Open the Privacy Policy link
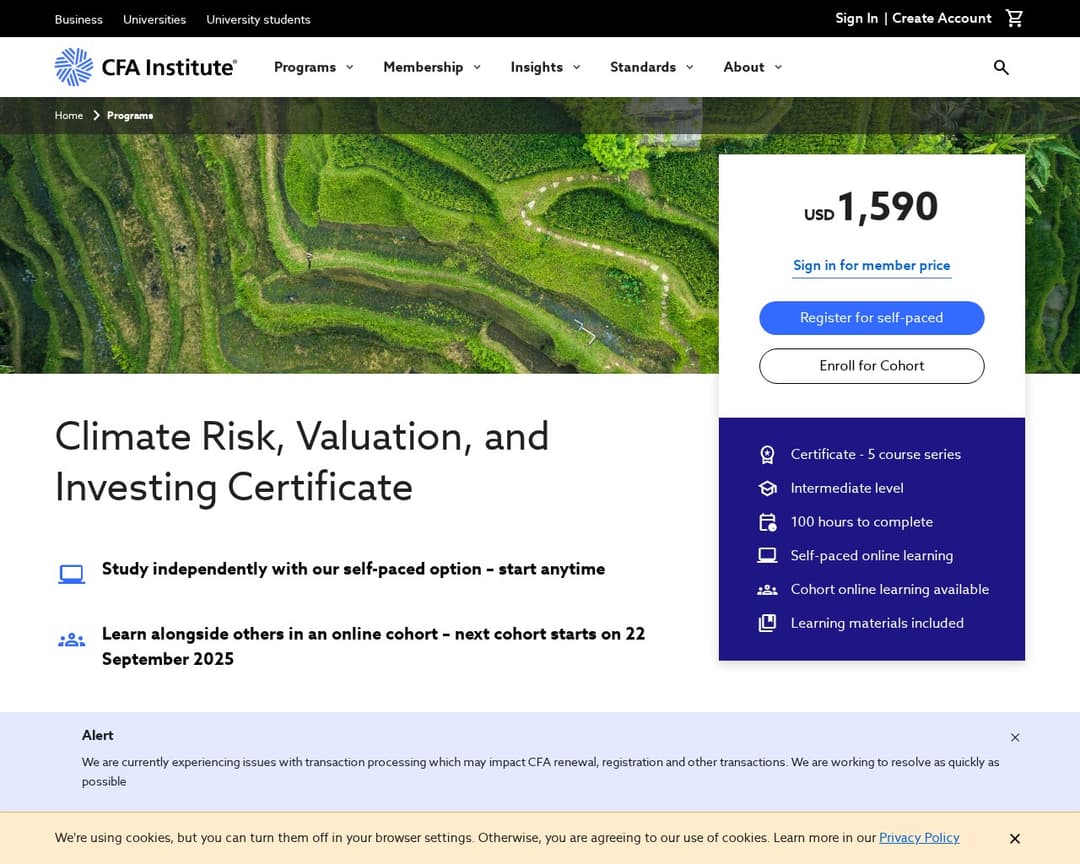Screen dimensions: 1080x864 point(919,838)
